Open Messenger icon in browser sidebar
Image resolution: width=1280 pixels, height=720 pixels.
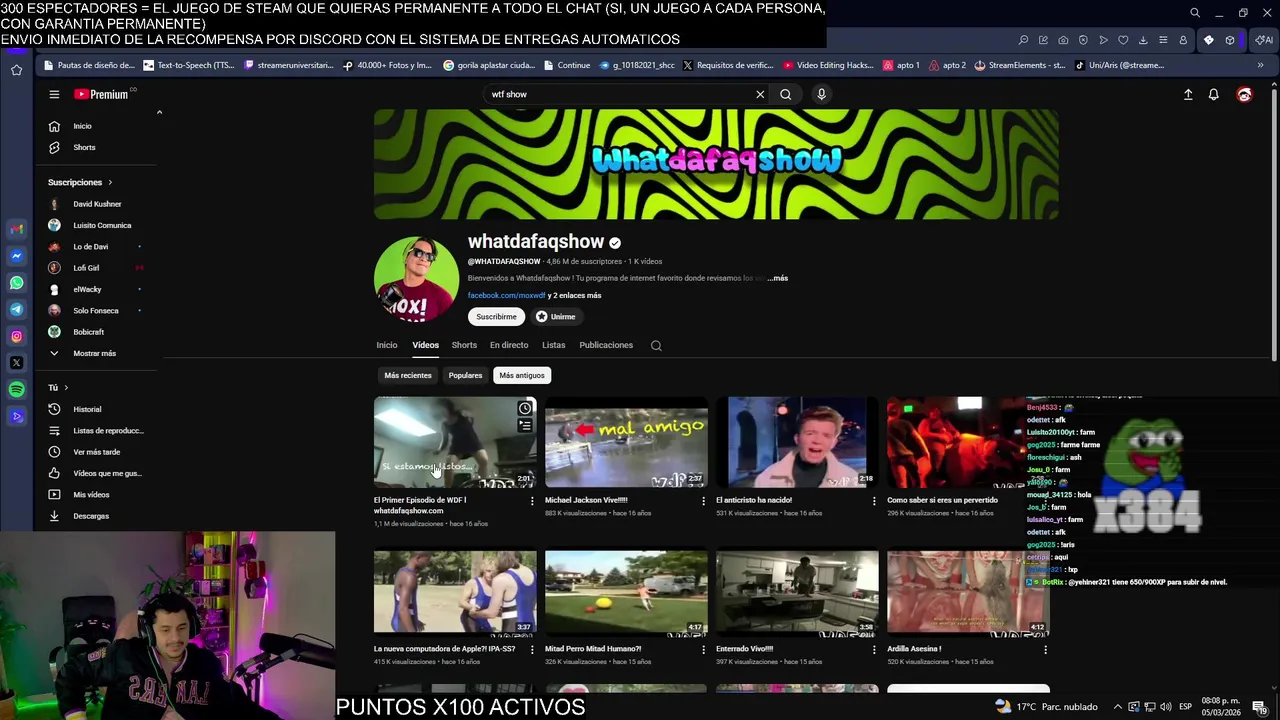pos(16,256)
